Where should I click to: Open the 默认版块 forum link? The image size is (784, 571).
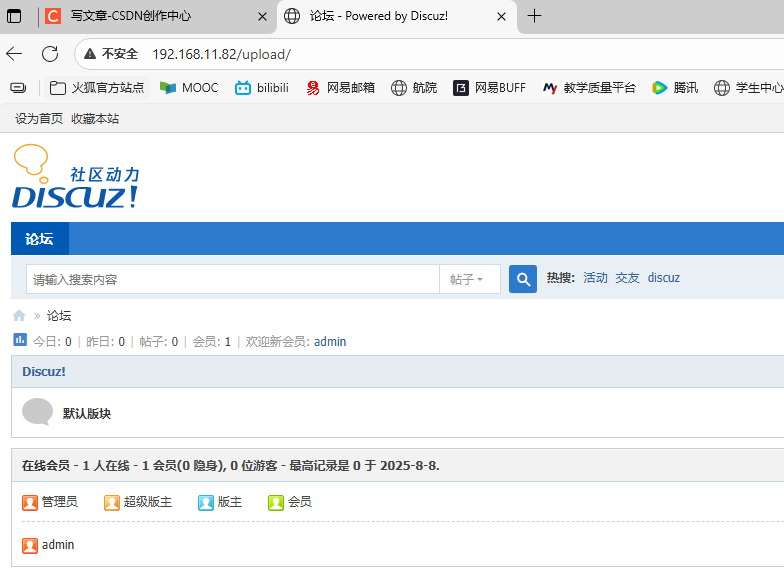(x=87, y=414)
